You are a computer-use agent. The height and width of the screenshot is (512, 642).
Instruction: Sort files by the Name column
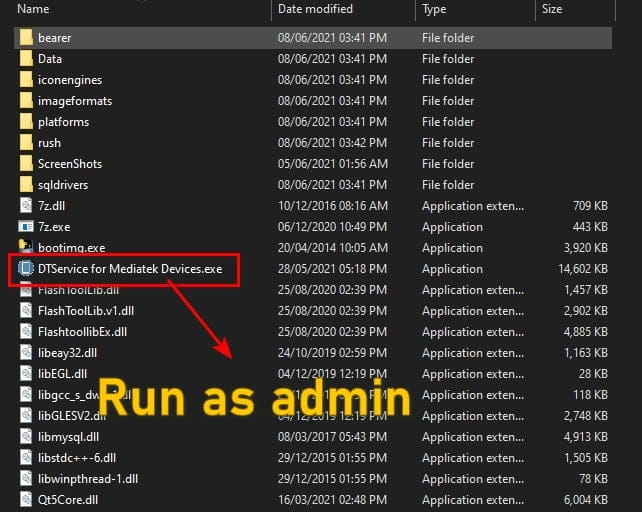click(x=34, y=9)
